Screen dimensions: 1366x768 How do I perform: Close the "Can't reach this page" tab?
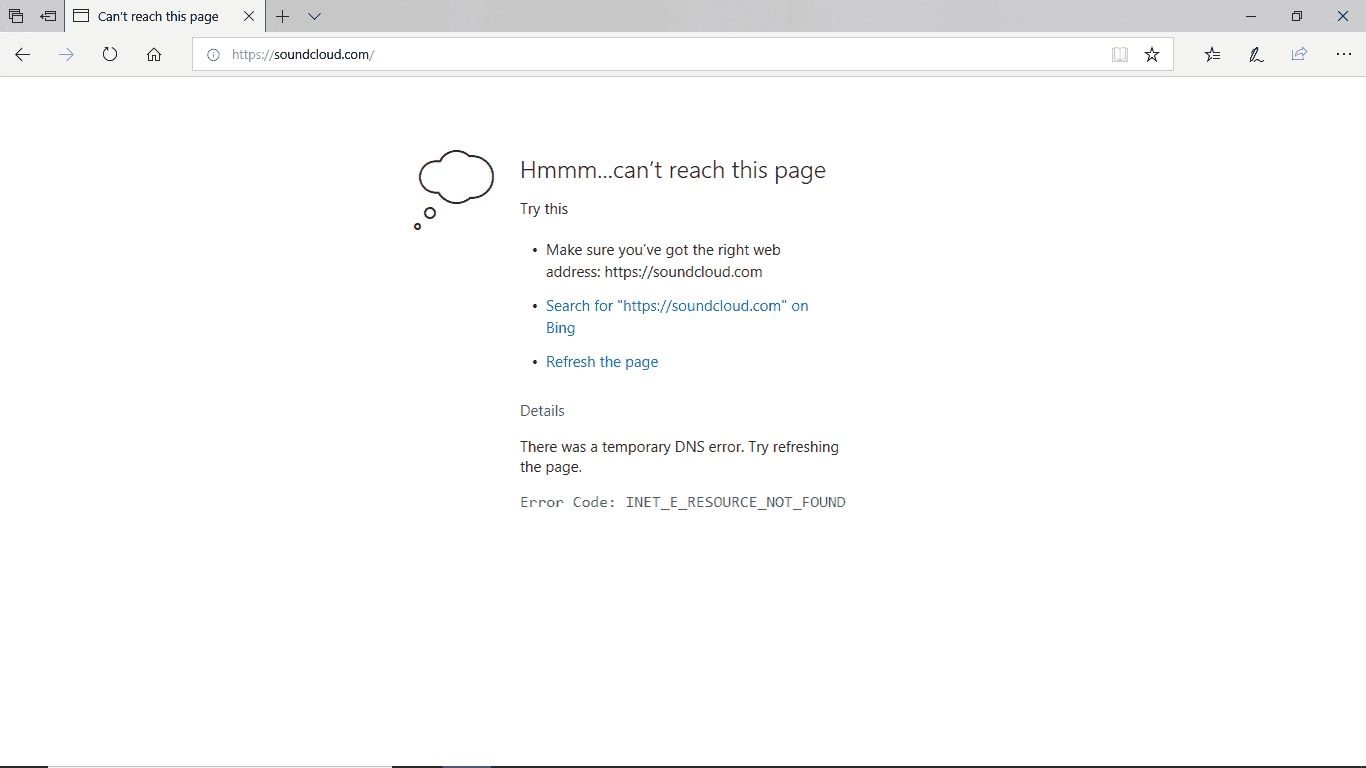249,16
